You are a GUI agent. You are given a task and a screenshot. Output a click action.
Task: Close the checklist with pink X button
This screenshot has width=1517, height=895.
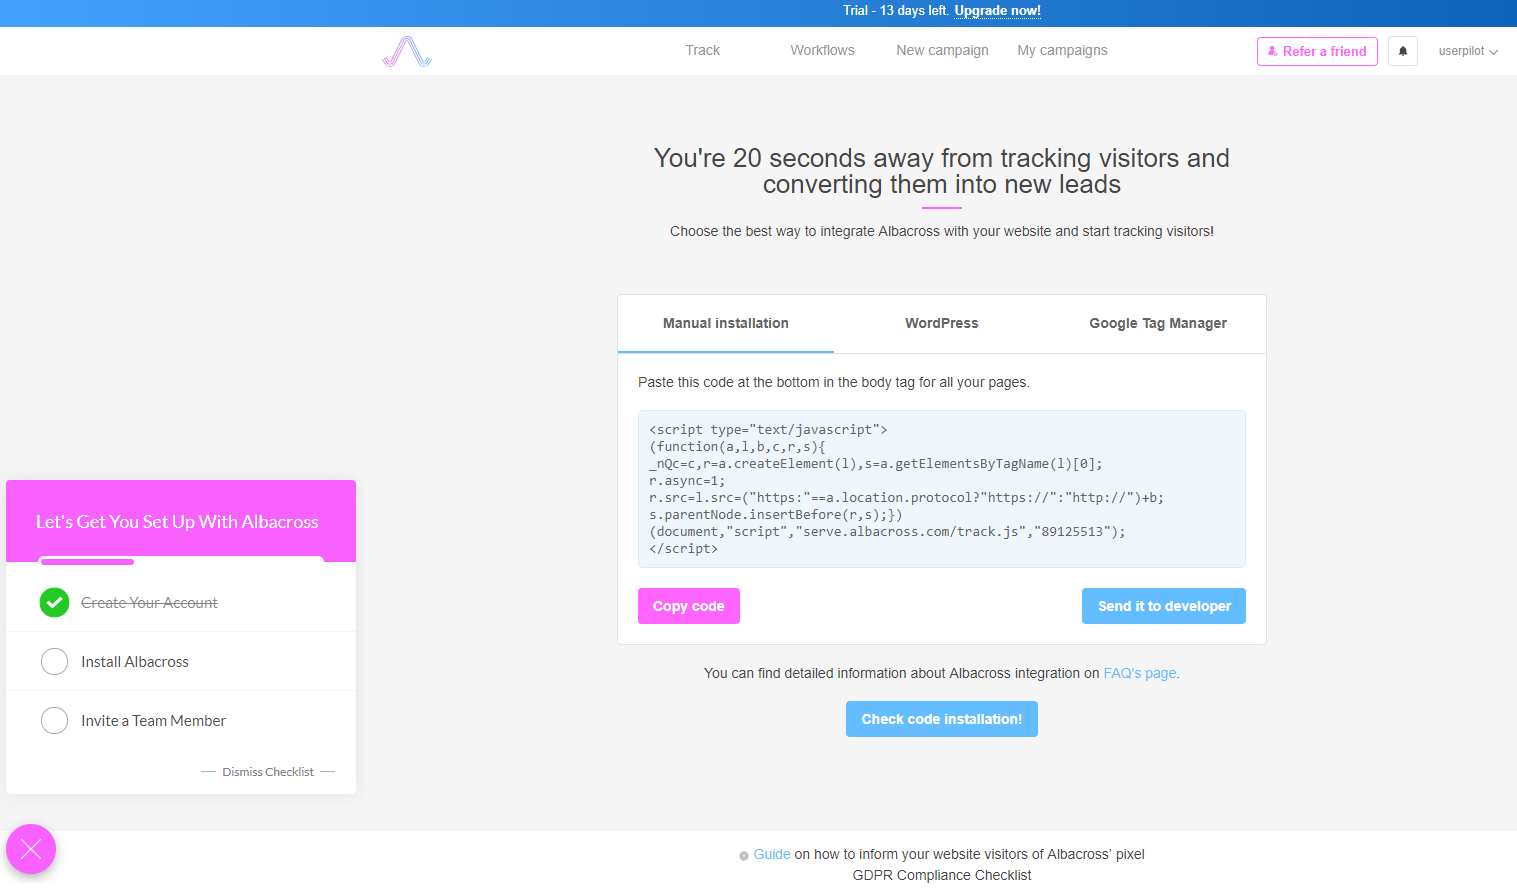tap(31, 849)
